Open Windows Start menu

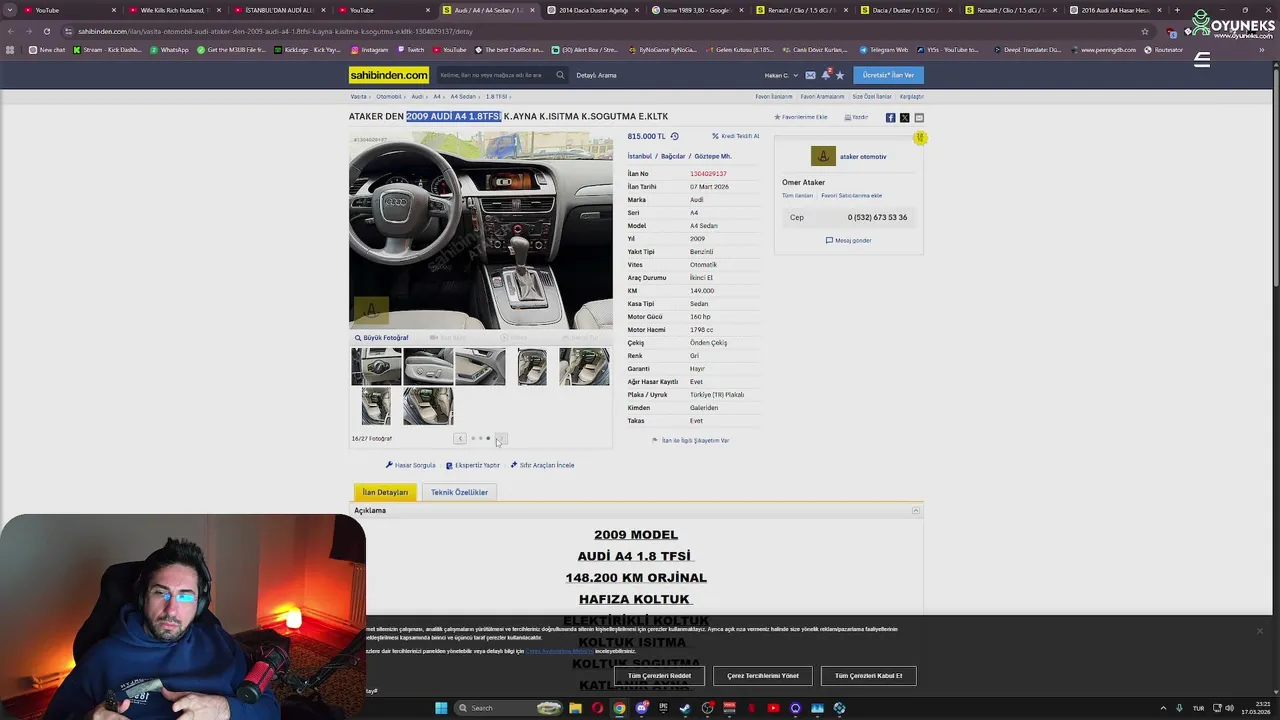click(x=441, y=708)
